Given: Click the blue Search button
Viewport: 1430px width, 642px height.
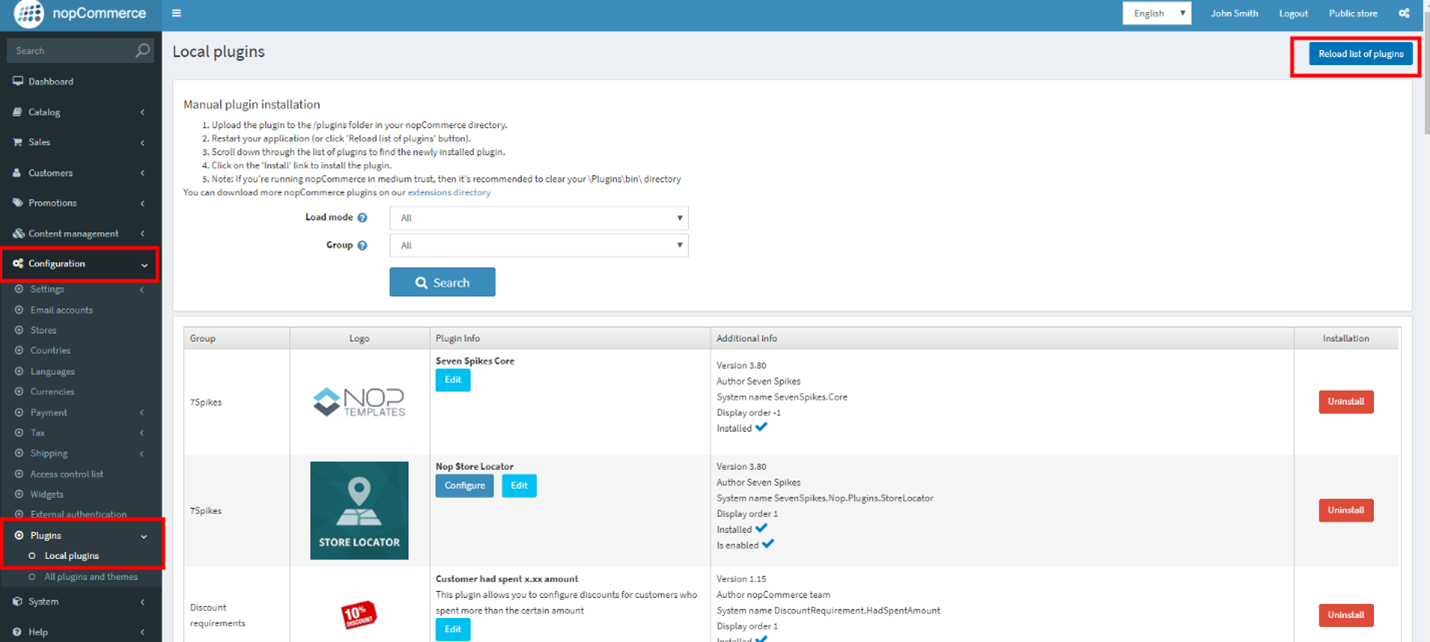Looking at the screenshot, I should pos(442,283).
